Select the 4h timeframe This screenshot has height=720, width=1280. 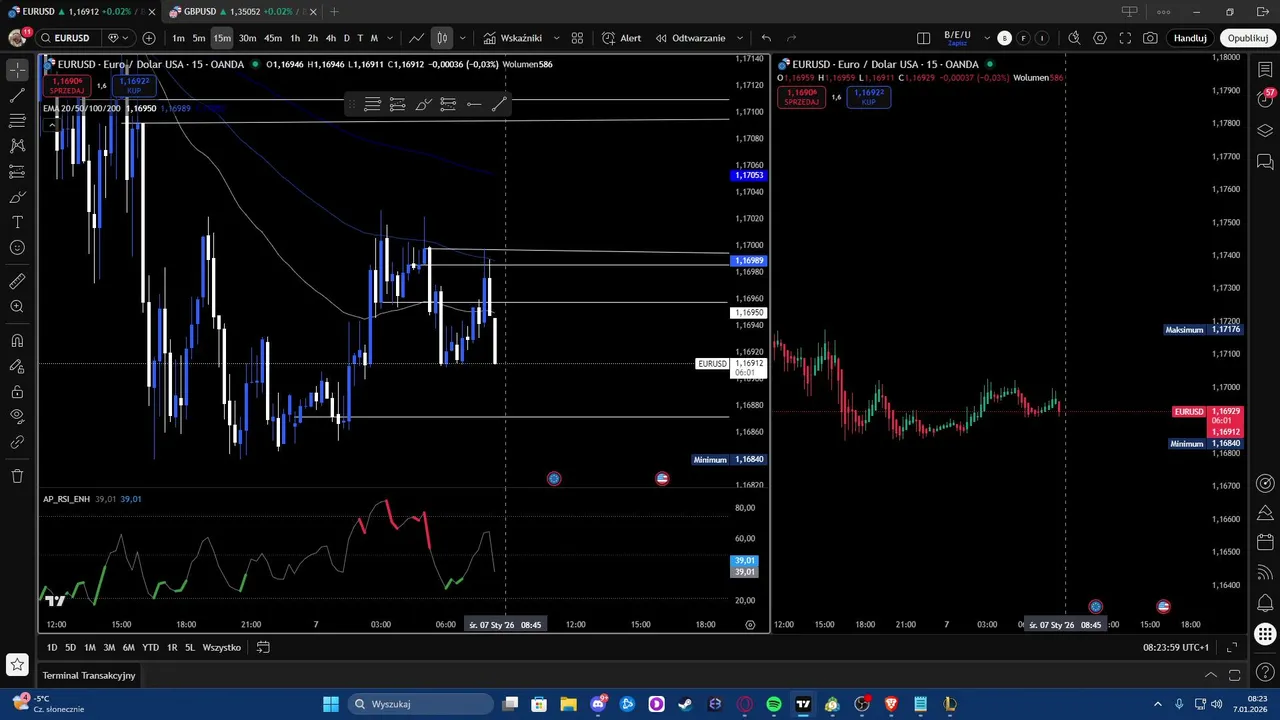tap(331, 38)
